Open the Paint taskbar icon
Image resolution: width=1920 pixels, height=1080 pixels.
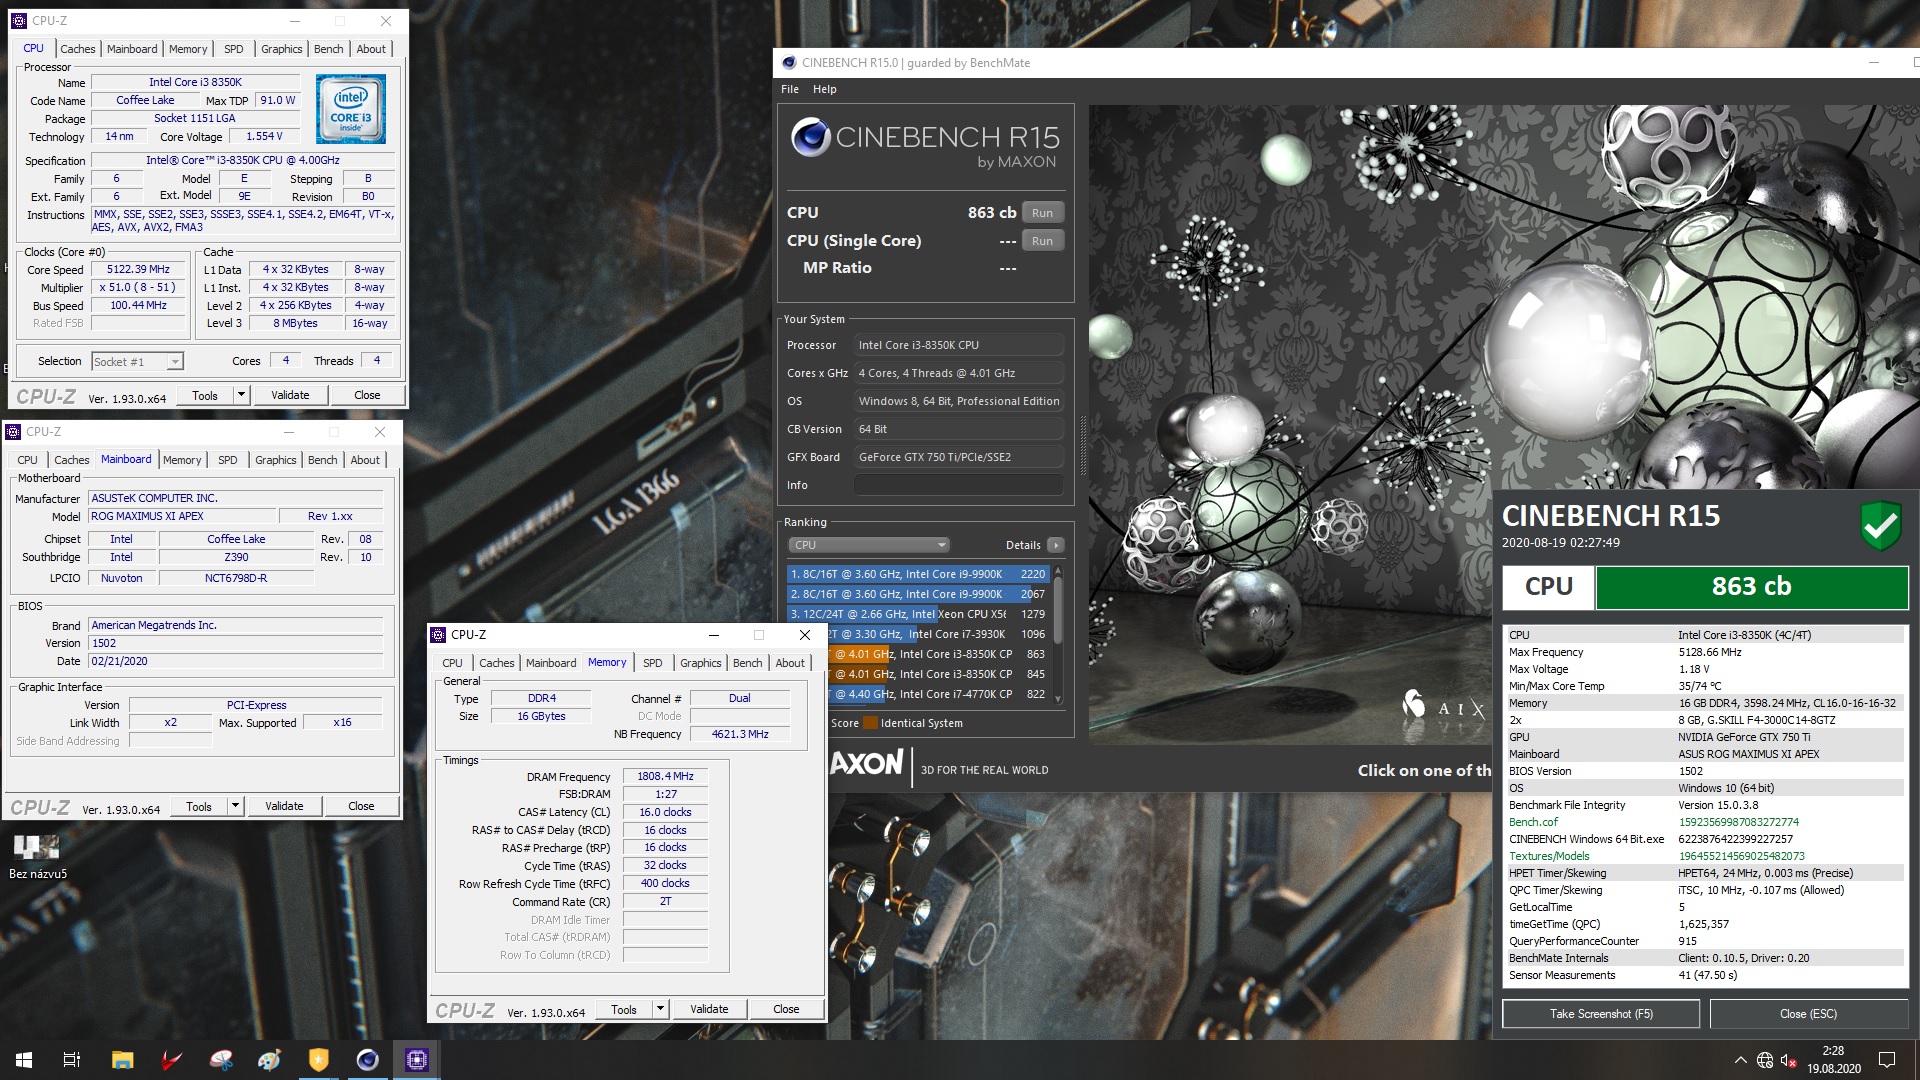click(270, 1060)
